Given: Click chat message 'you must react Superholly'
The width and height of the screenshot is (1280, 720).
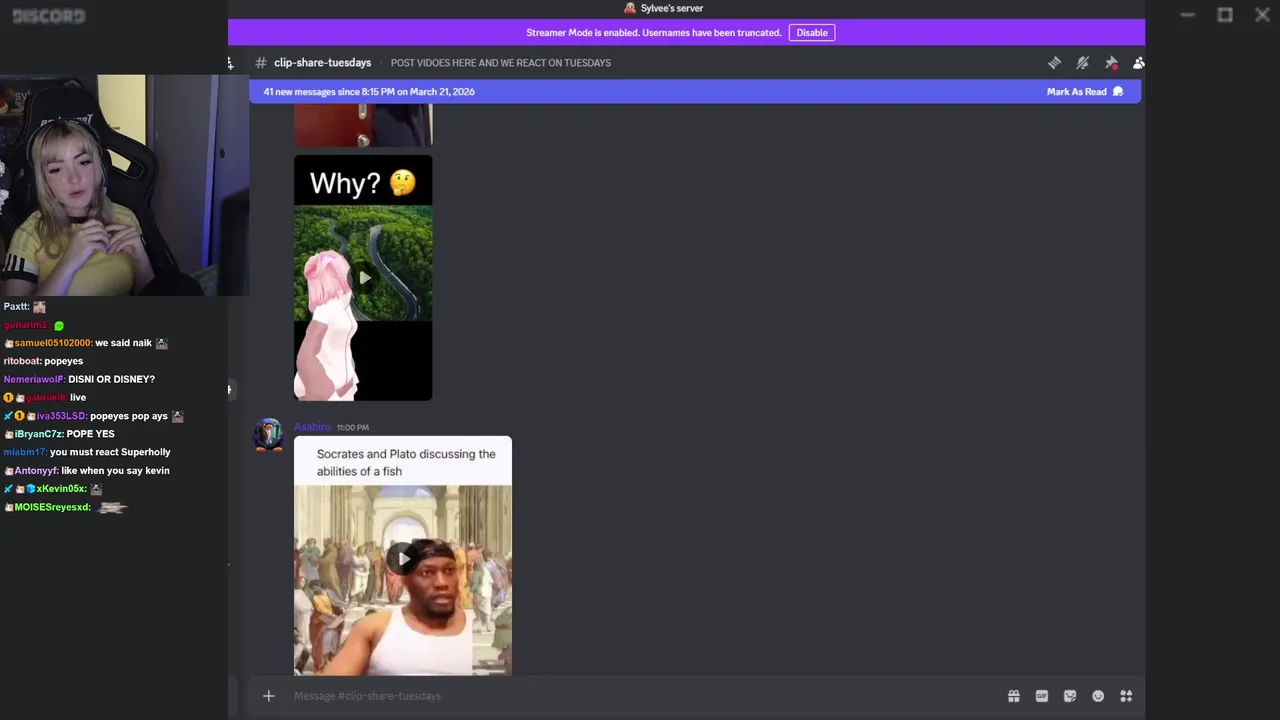Looking at the screenshot, I should [110, 453].
